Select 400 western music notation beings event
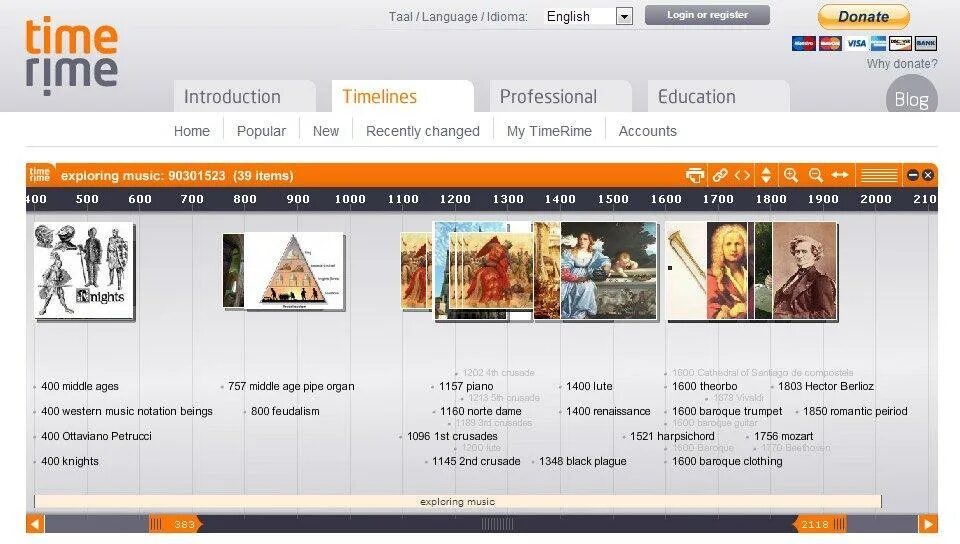960x544 pixels. (127, 411)
